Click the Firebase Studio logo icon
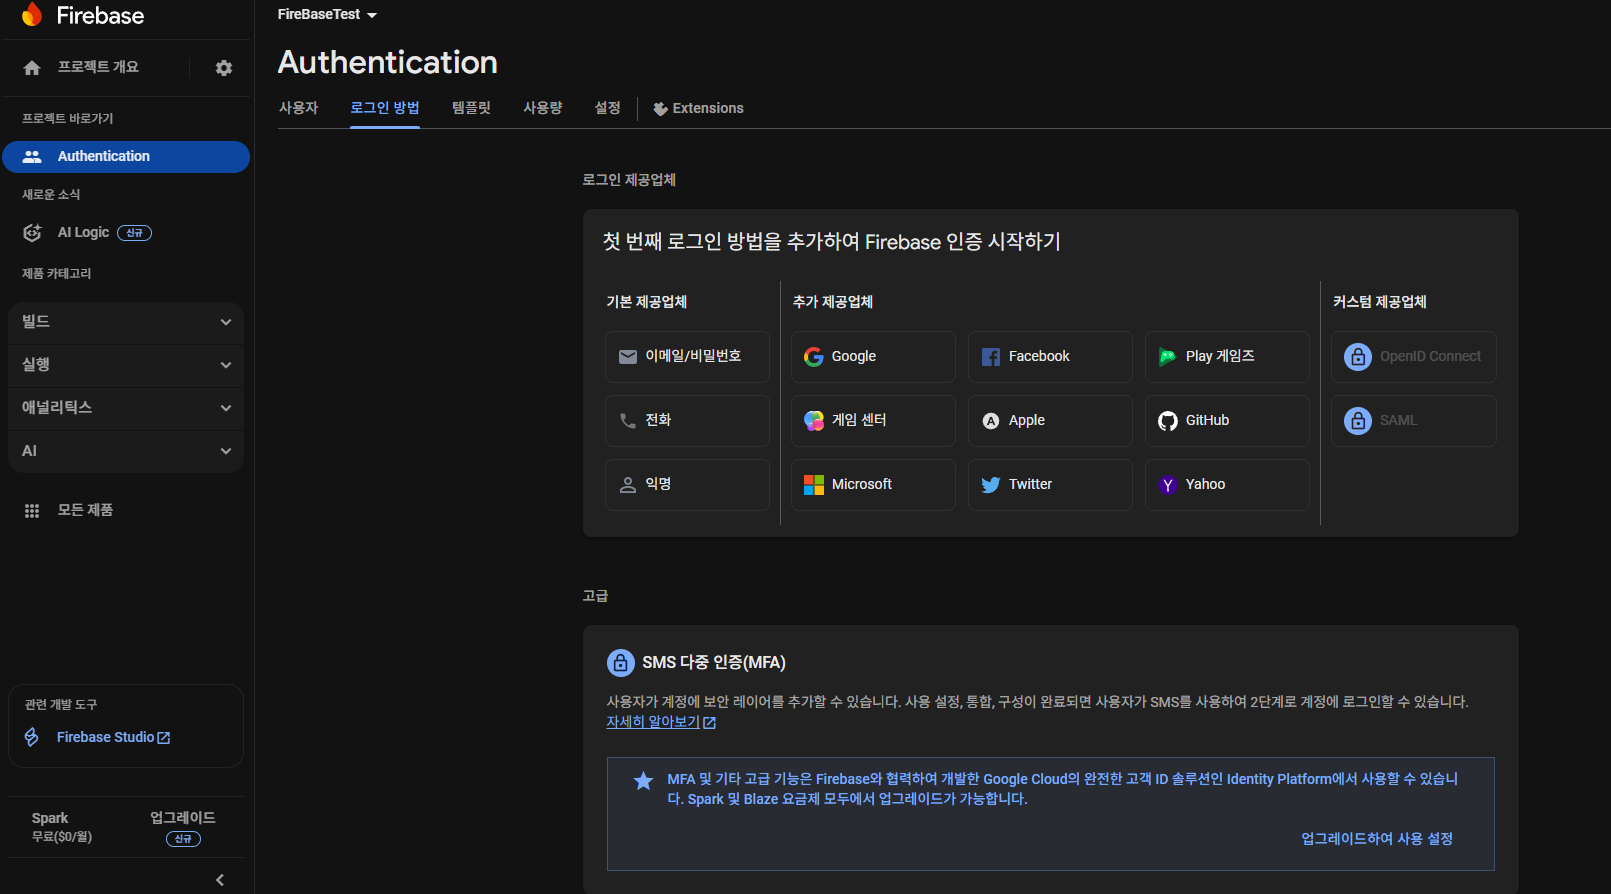 (32, 737)
